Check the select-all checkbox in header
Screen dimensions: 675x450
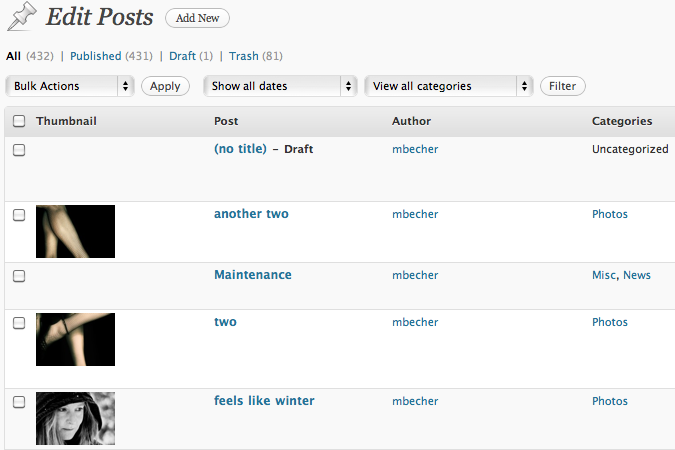pyautogui.click(x=19, y=121)
